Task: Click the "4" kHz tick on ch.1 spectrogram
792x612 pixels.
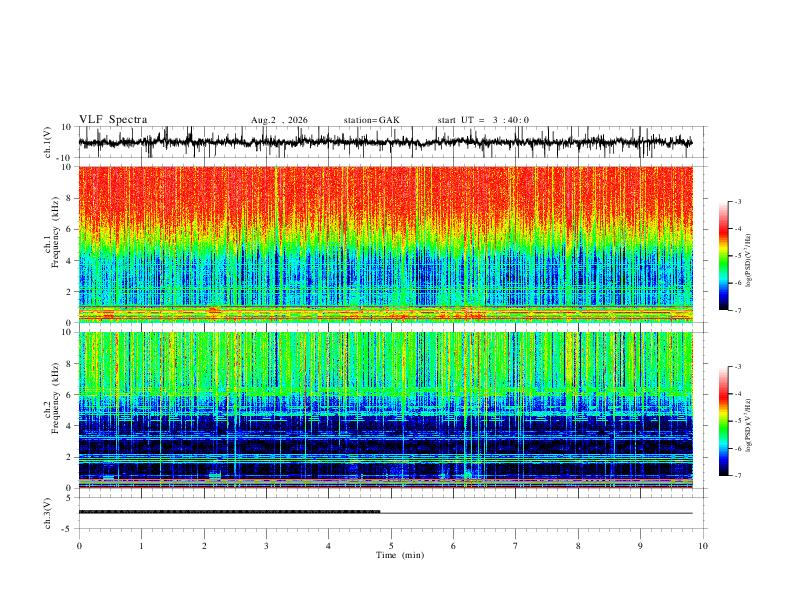Action: [x=69, y=261]
